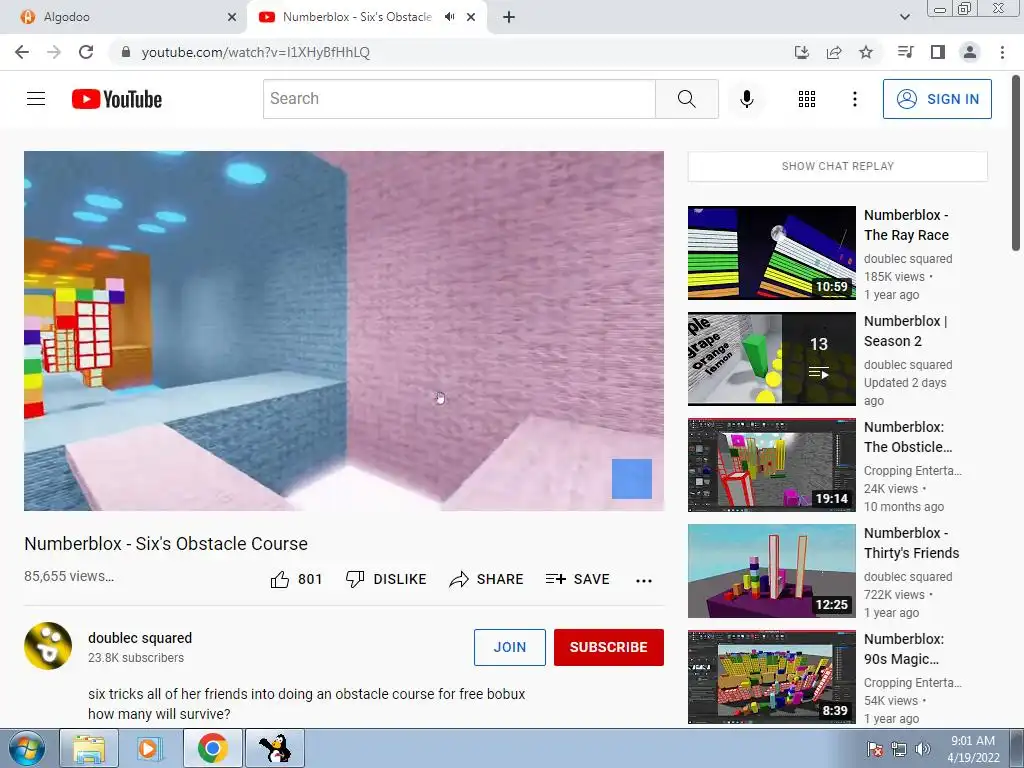Click the Chrome taskbar icon

pyautogui.click(x=212, y=748)
